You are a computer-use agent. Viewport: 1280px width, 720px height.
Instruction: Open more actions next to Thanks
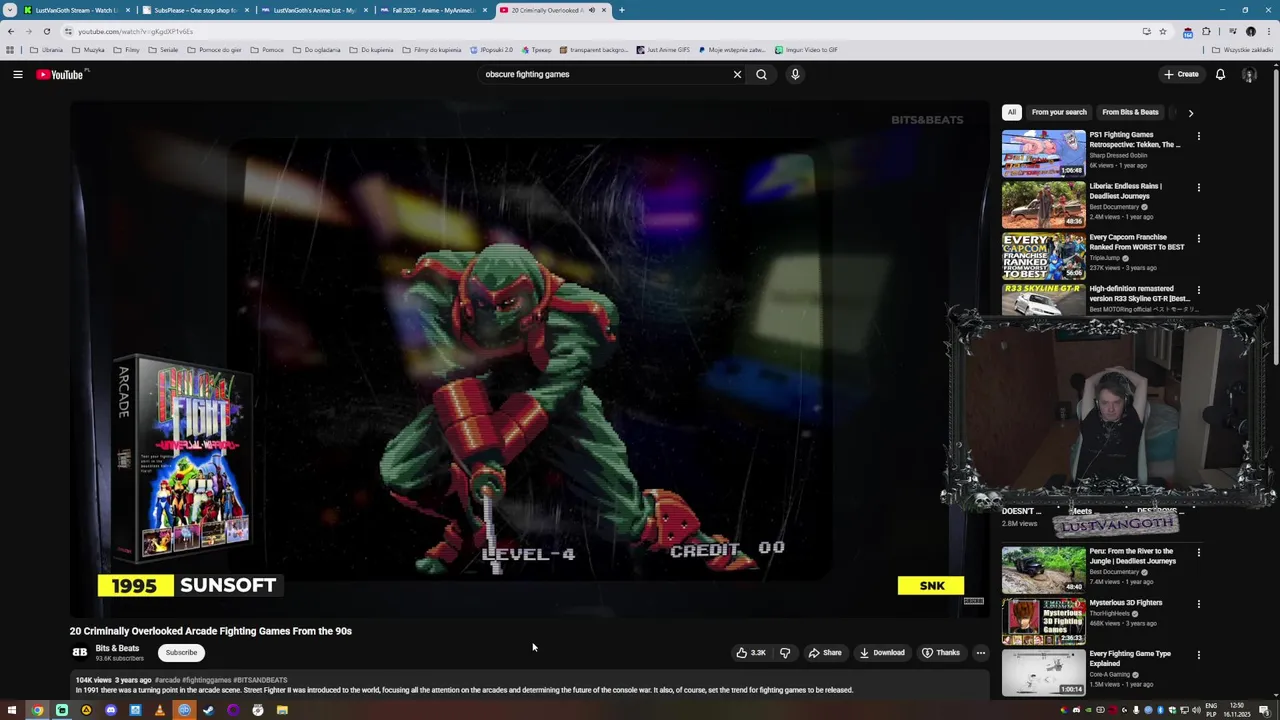click(980, 653)
